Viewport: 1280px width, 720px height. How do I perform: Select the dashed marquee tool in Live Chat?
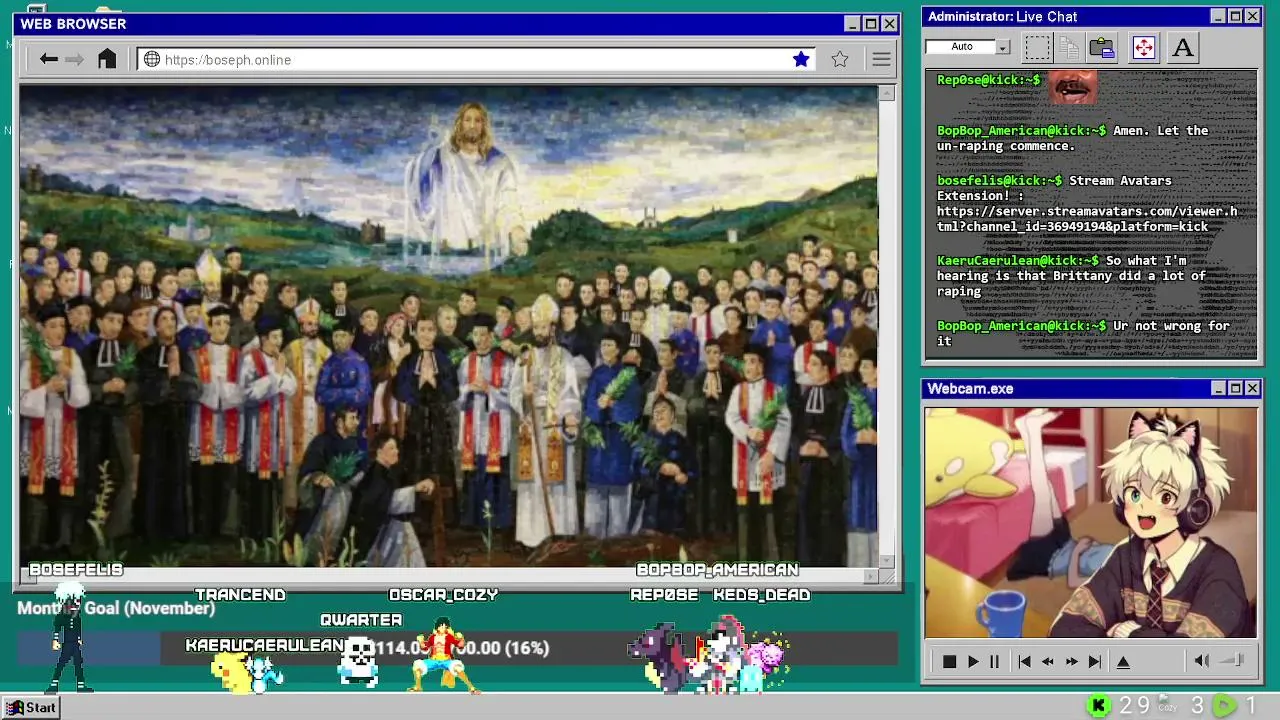(x=1037, y=47)
